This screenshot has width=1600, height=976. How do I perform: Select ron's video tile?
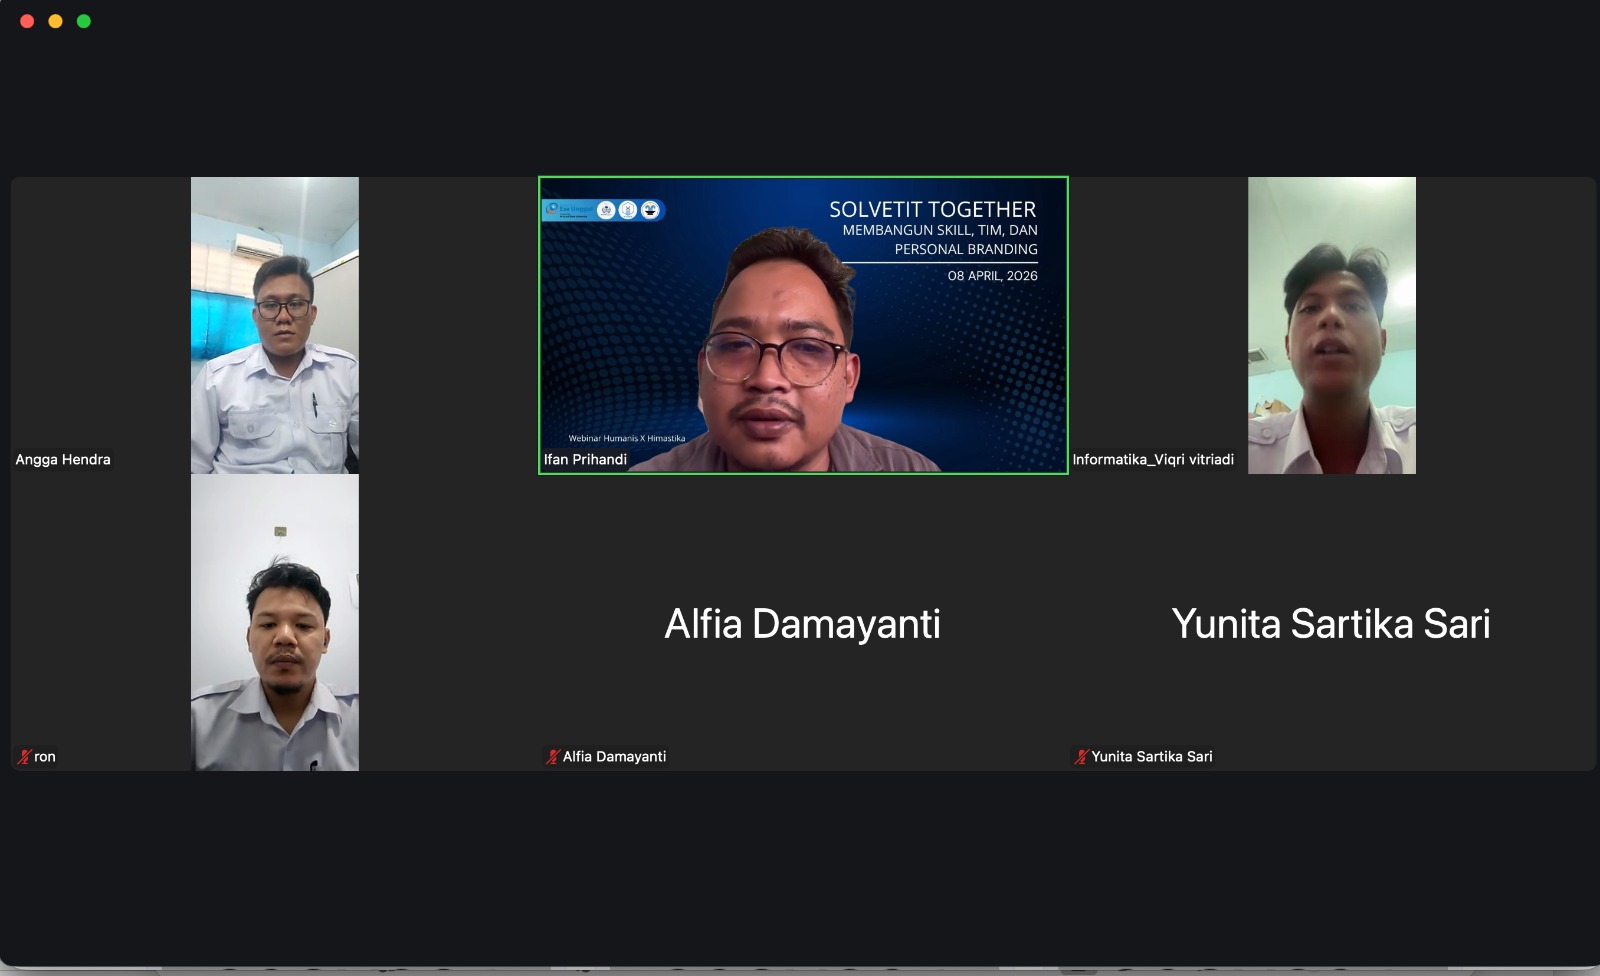pyautogui.click(x=274, y=622)
